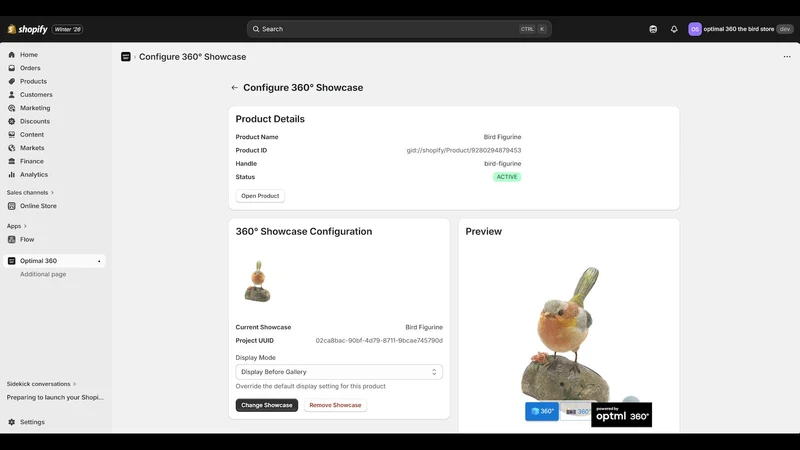Screen dimensions: 800x450
Task: Click the Optimal 360 app icon in sidebar
Action: click(12, 261)
